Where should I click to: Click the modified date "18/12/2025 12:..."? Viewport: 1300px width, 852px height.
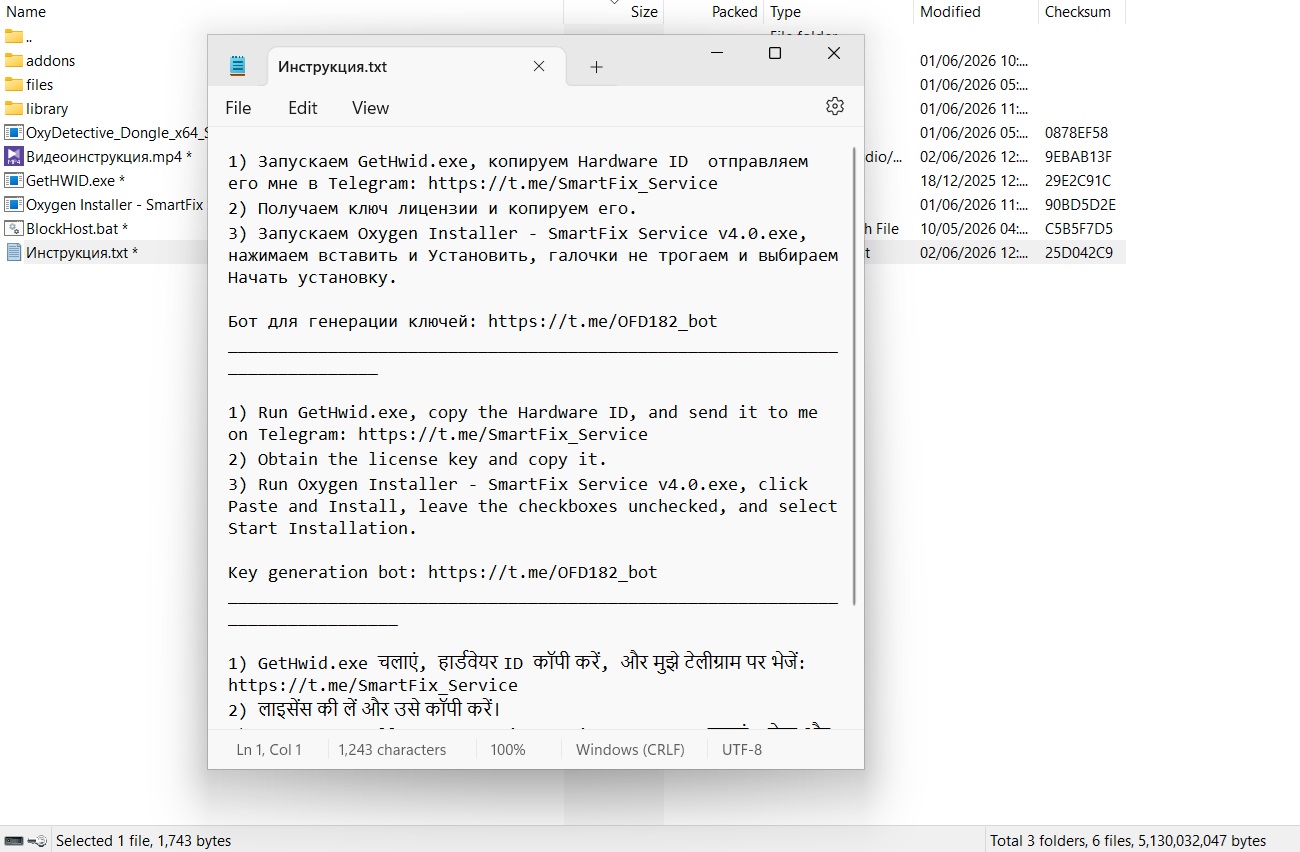[974, 181]
